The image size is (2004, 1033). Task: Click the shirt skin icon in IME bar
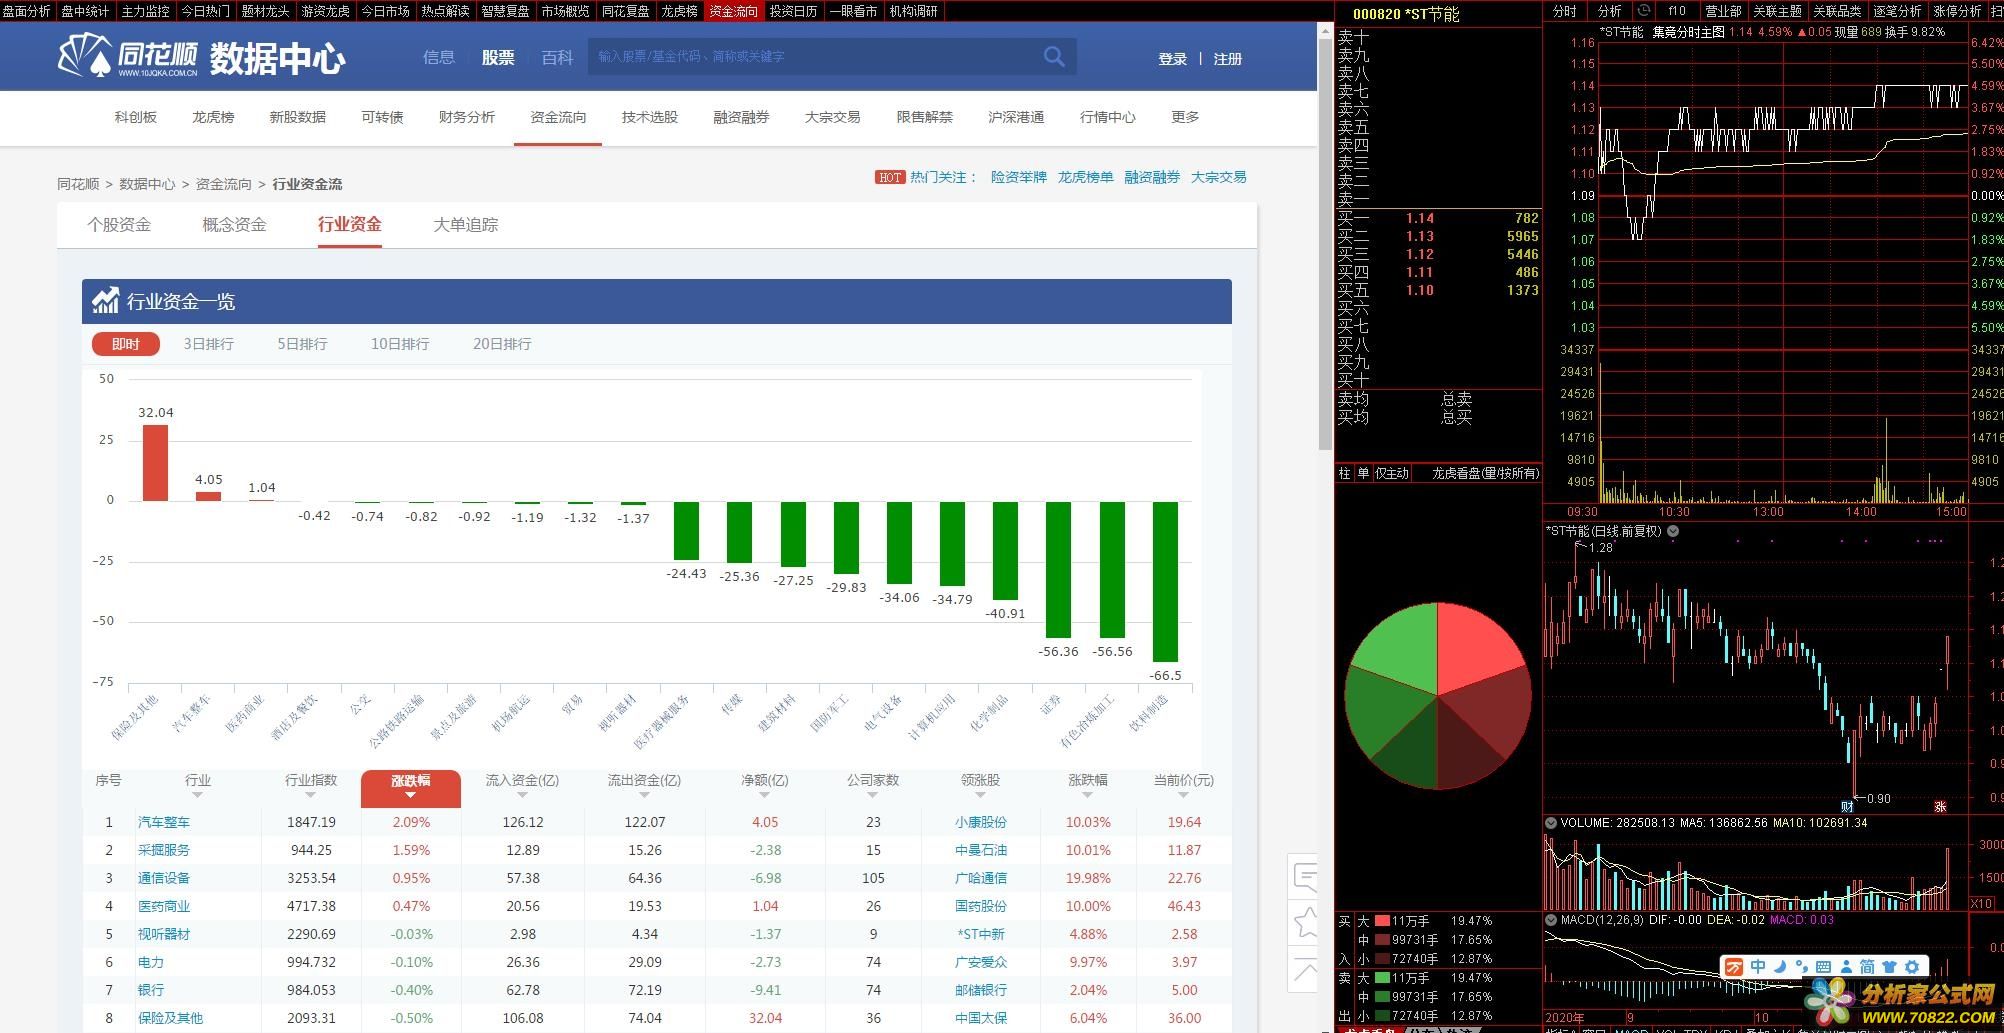click(1889, 967)
